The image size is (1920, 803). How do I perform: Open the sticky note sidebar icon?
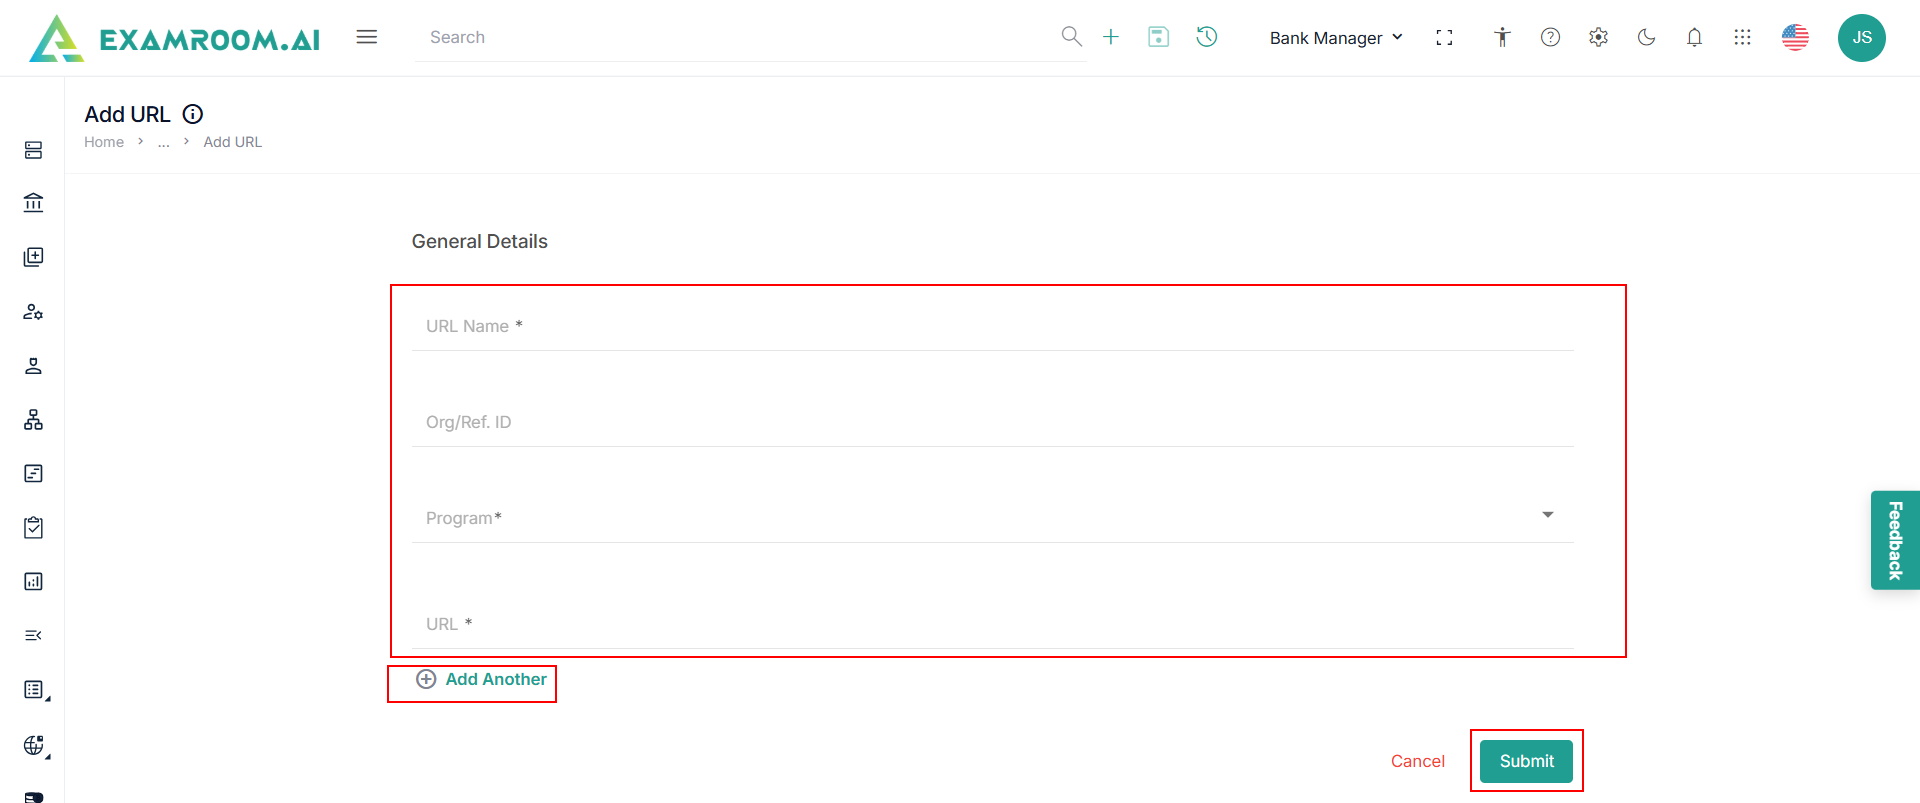click(33, 473)
